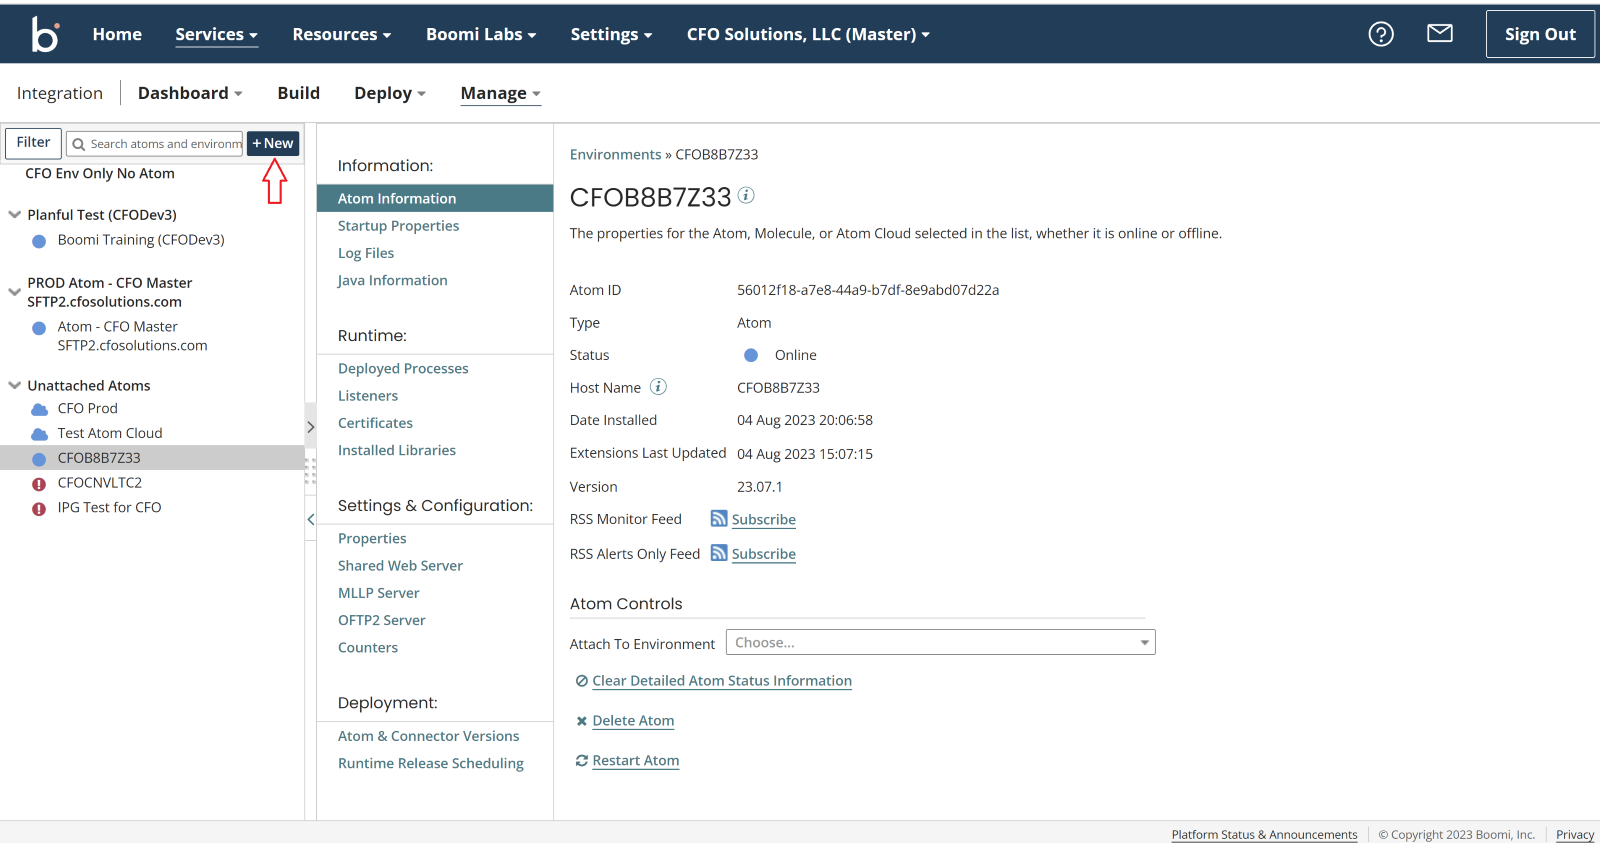Open the Services menu
1600x843 pixels.
(216, 34)
